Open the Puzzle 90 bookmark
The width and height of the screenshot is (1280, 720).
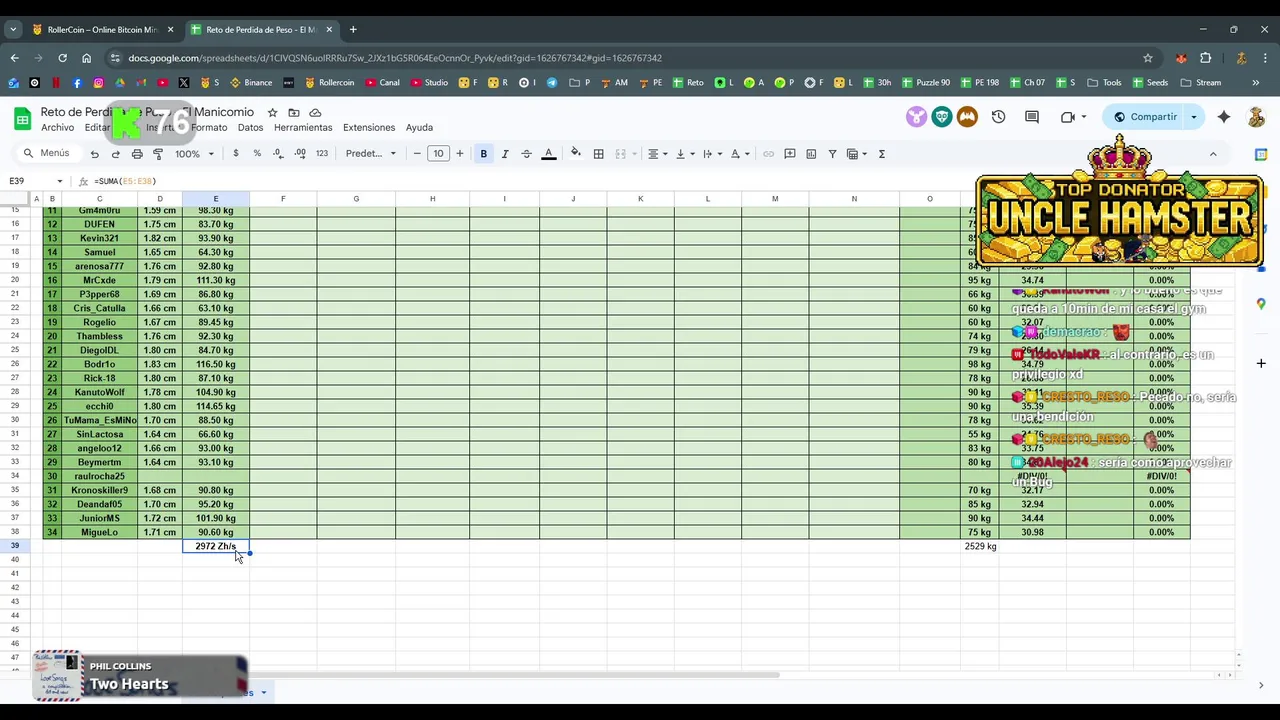(924, 83)
